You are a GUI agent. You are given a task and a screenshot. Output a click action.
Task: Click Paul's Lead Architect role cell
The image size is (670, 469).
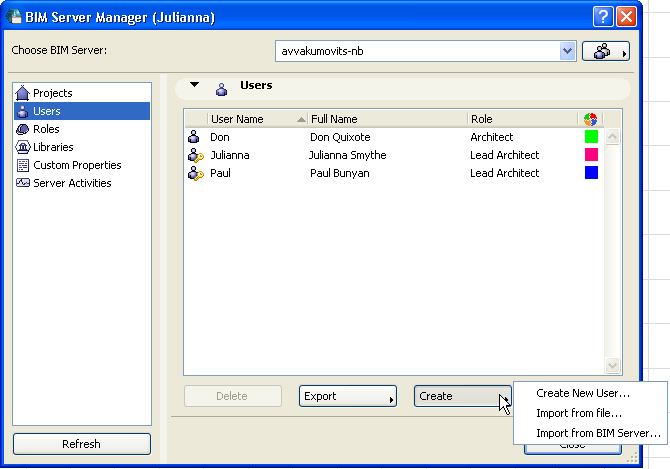[x=505, y=173]
